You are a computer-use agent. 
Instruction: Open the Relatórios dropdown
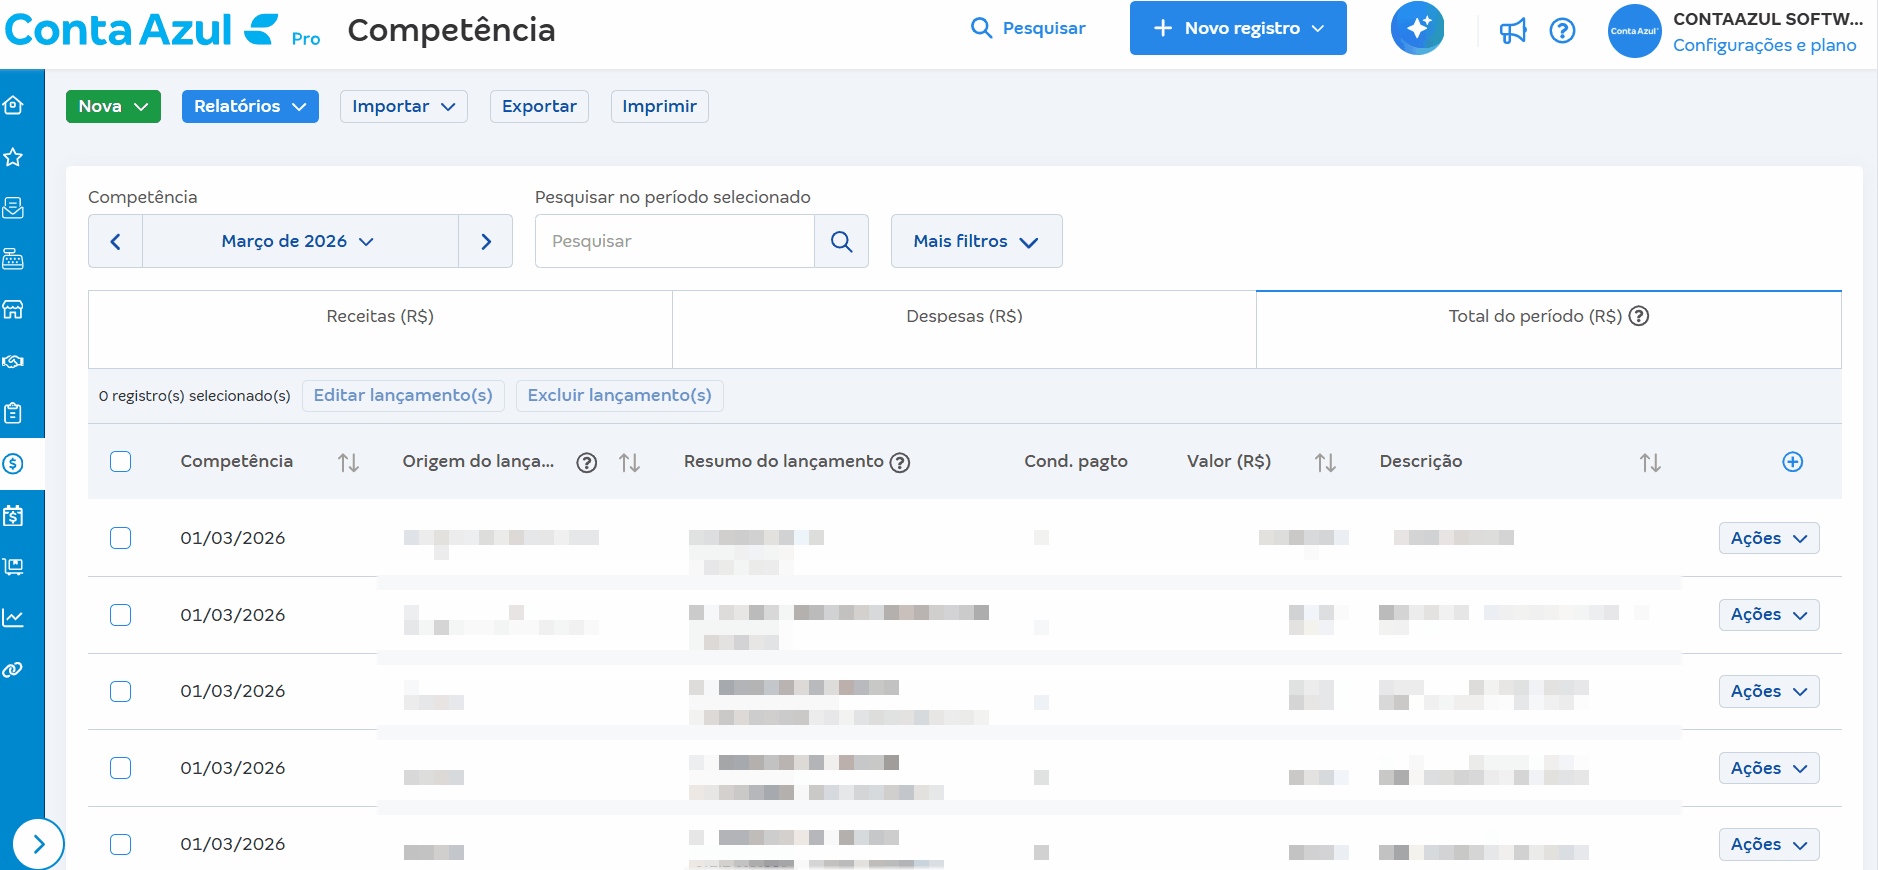(250, 106)
